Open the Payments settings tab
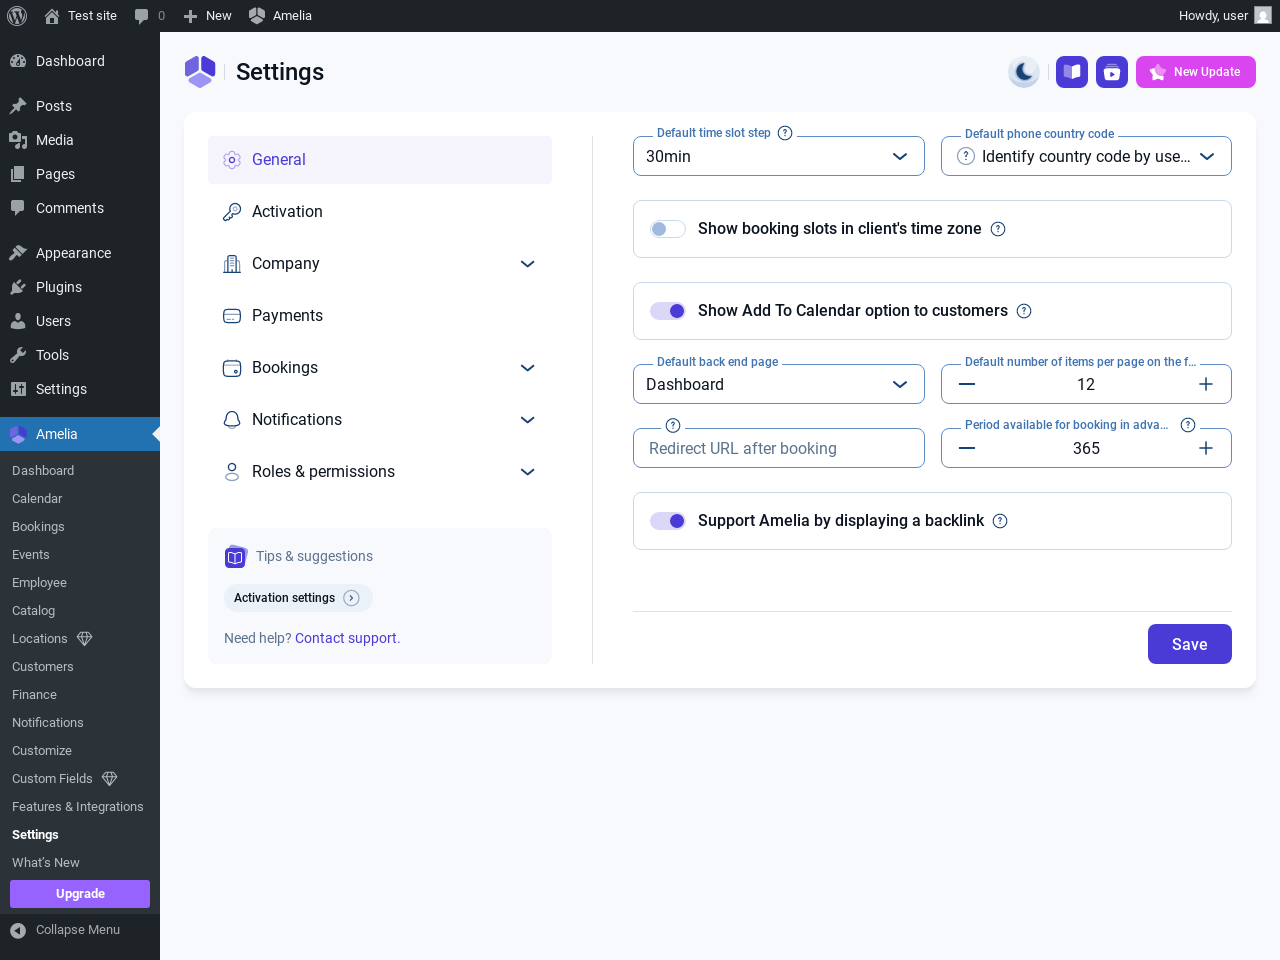Screen dimensions: 1280x960 click(287, 316)
